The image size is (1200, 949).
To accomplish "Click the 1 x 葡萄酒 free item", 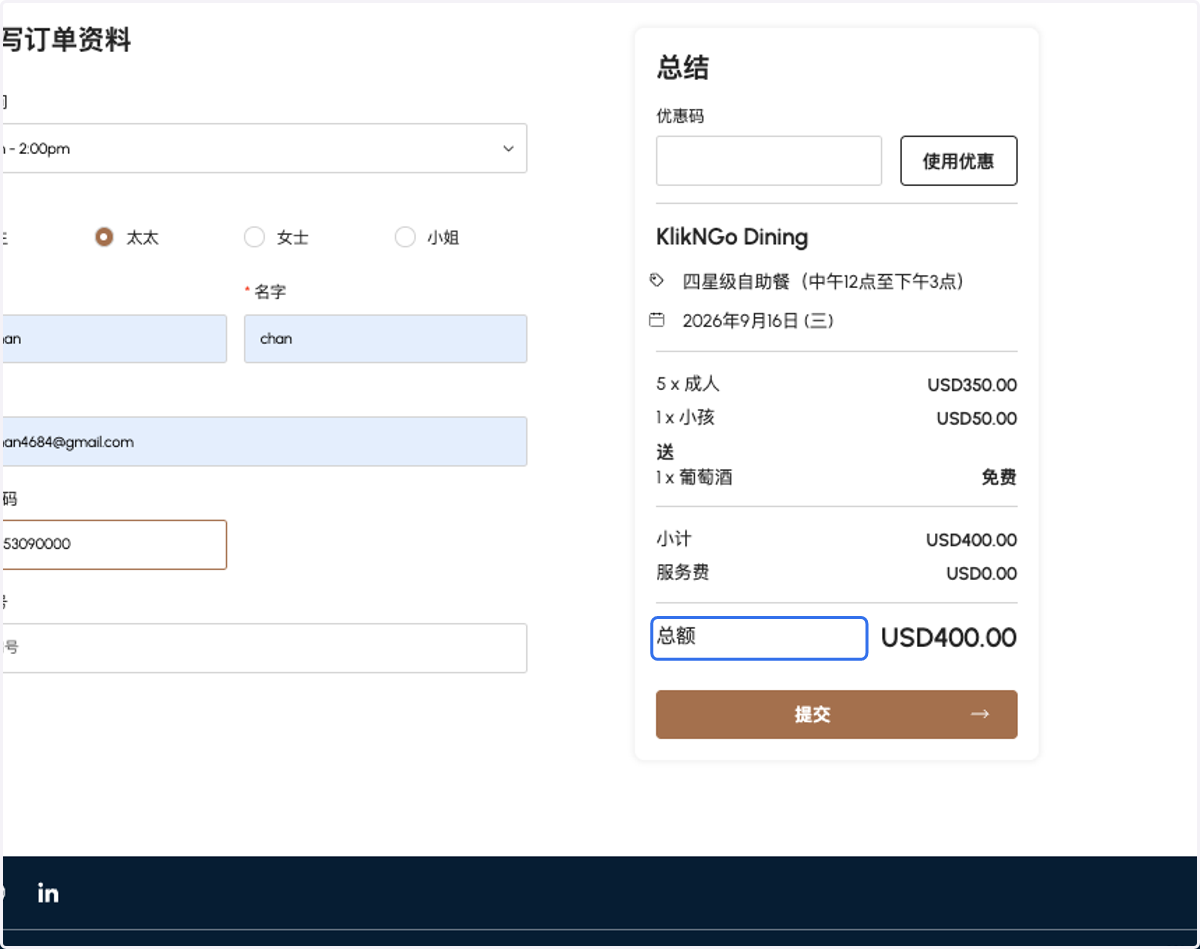I will tap(694, 477).
